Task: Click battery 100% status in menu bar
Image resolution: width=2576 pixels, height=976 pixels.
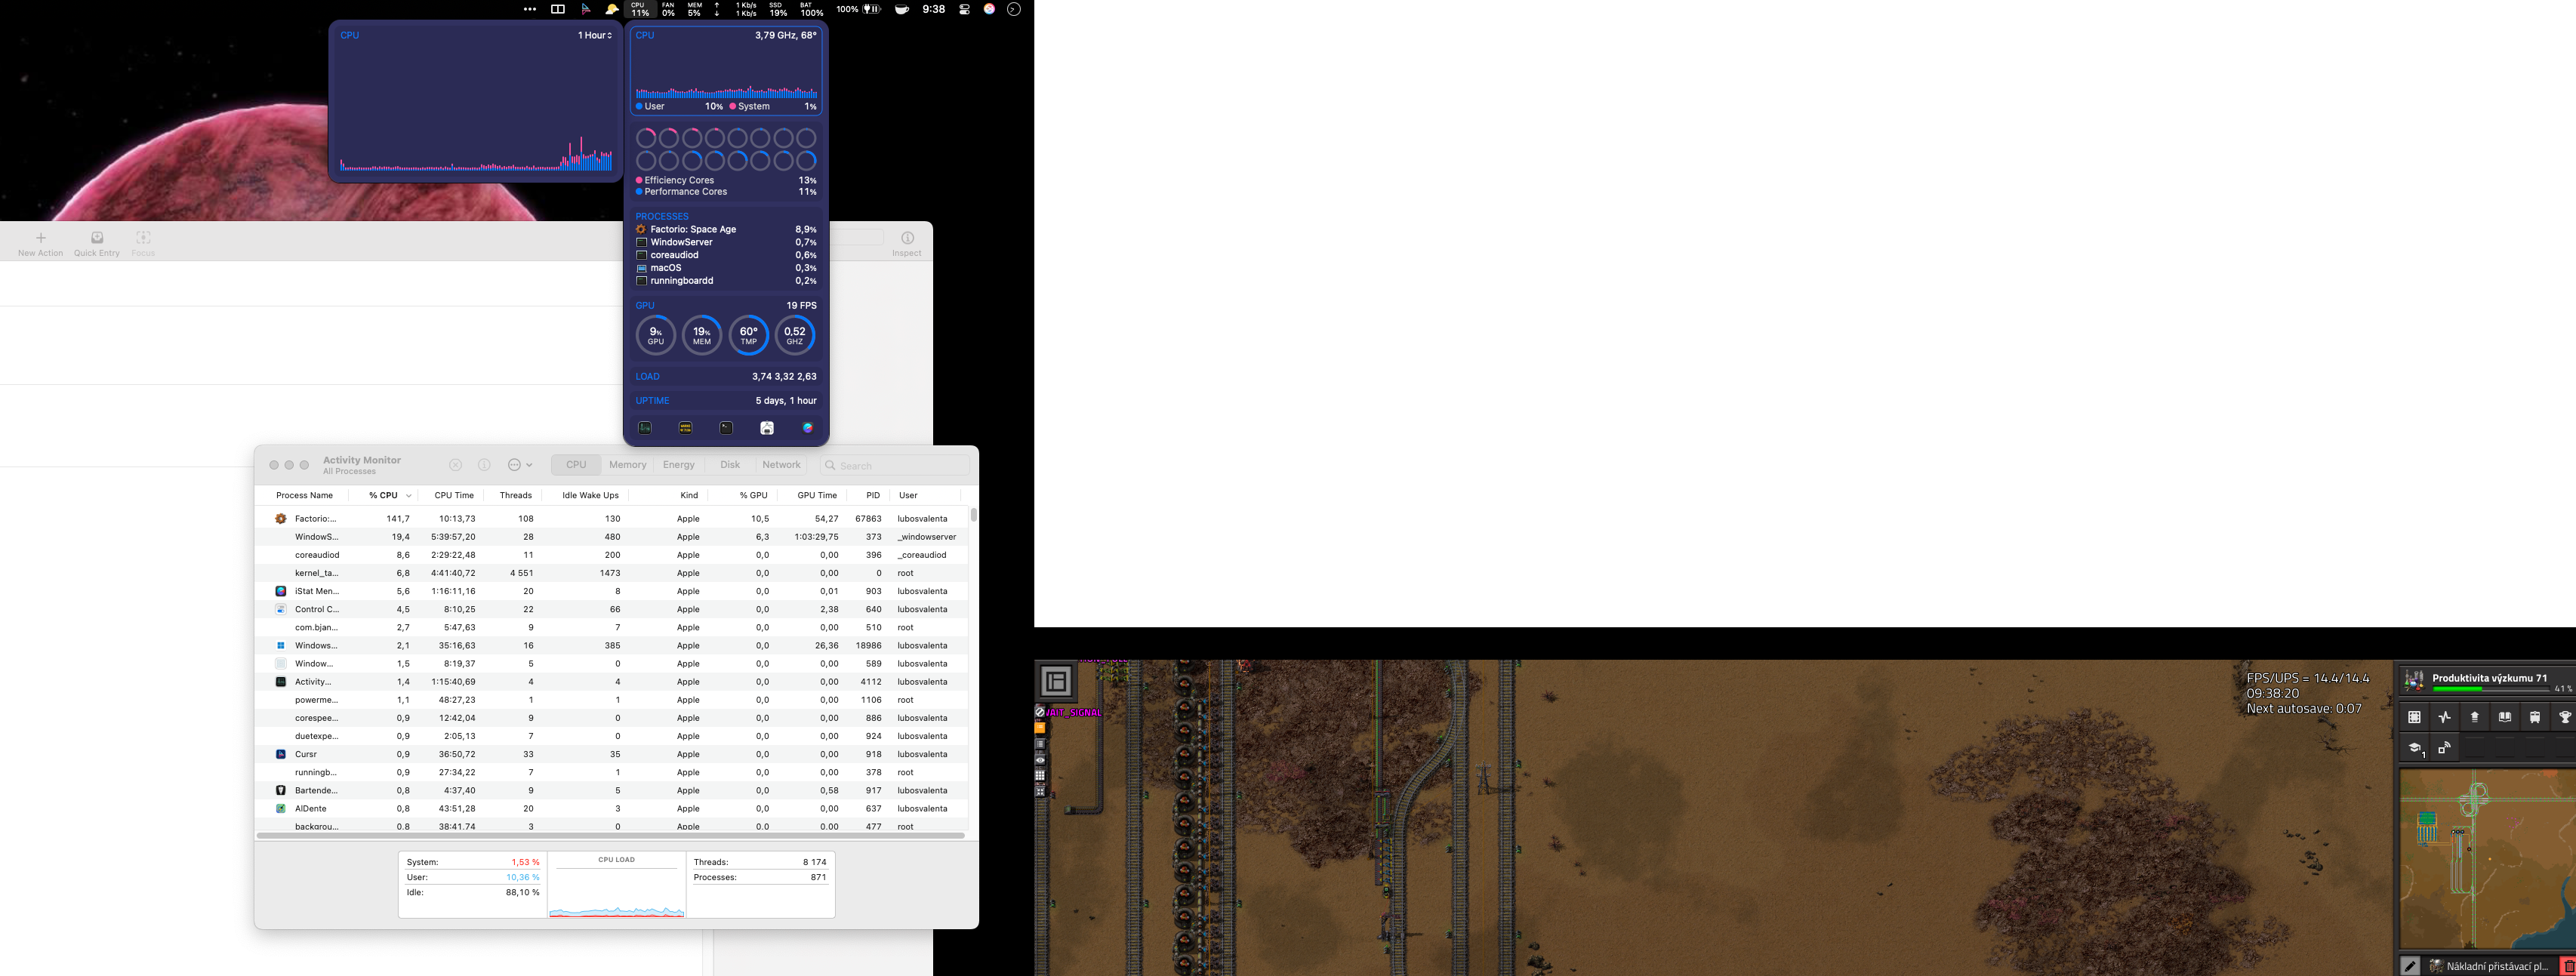Action: click(859, 9)
